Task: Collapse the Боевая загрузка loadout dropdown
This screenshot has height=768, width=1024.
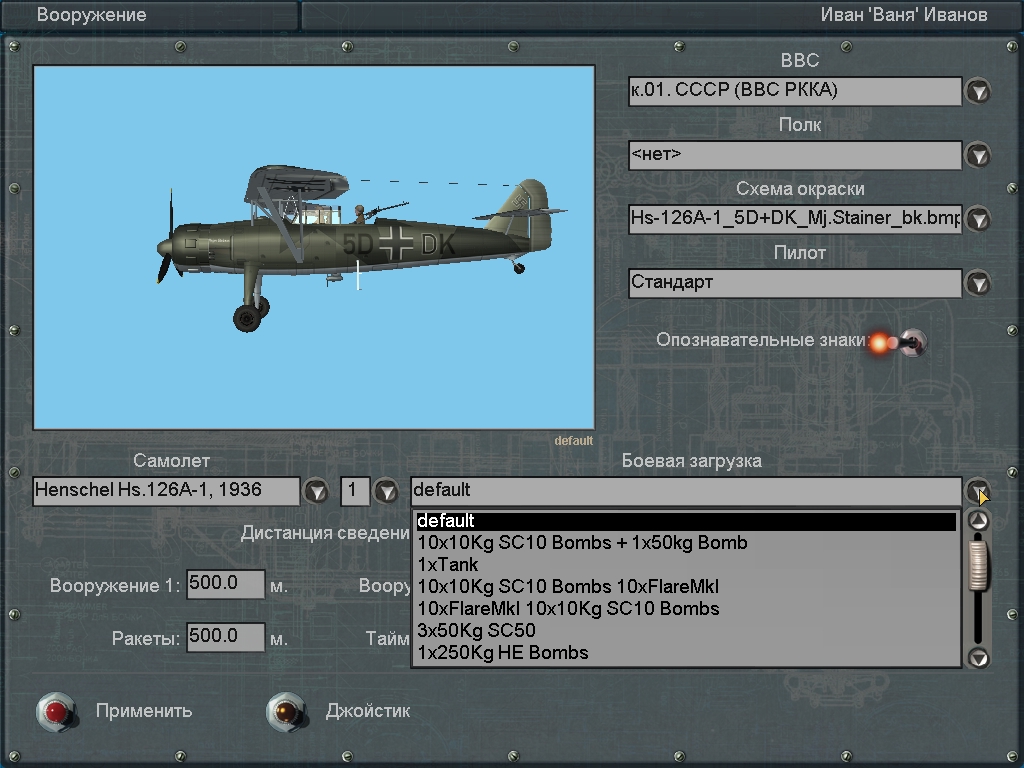Action: 977,491
